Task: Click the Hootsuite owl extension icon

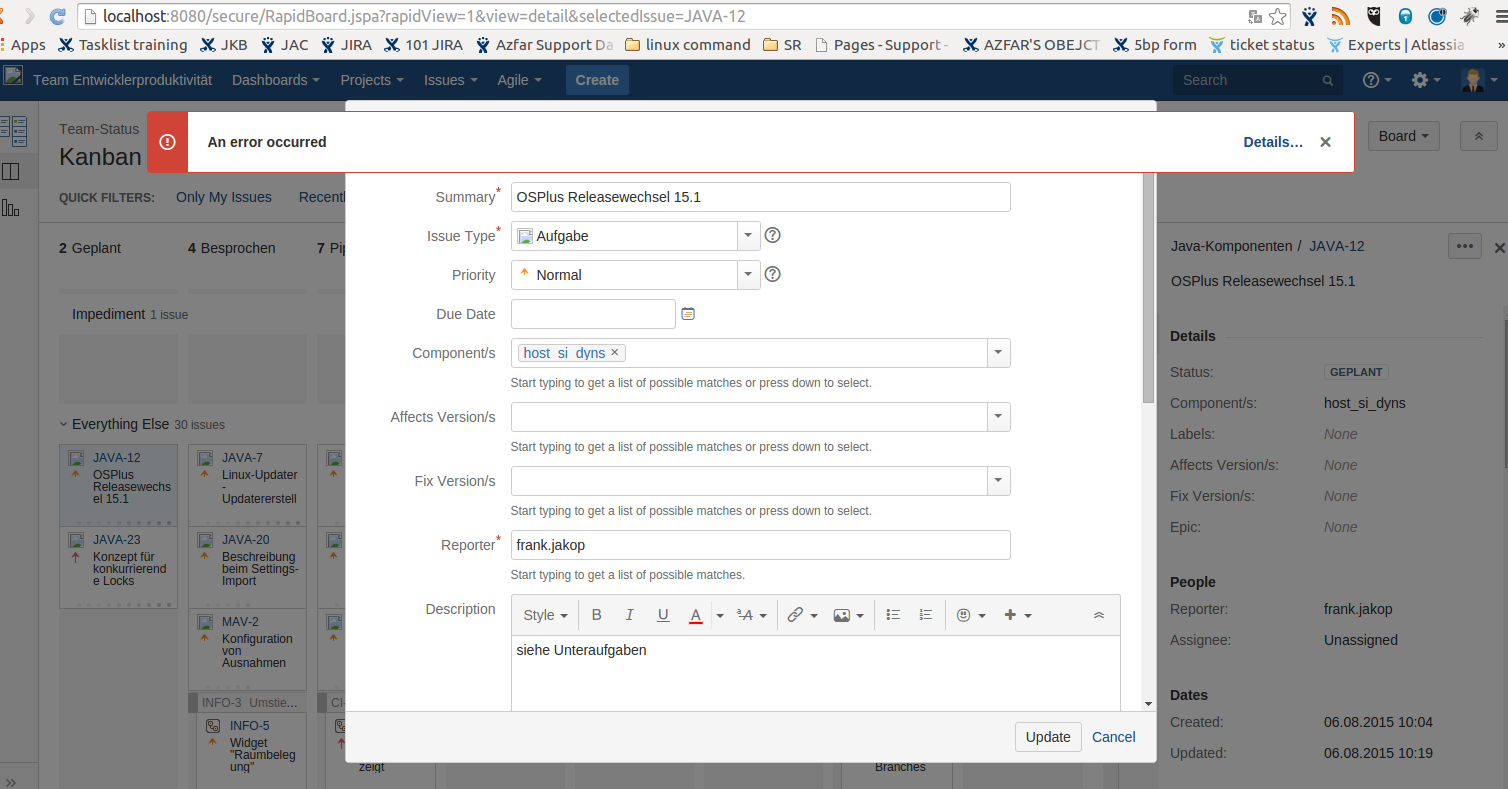Action: (x=1374, y=17)
